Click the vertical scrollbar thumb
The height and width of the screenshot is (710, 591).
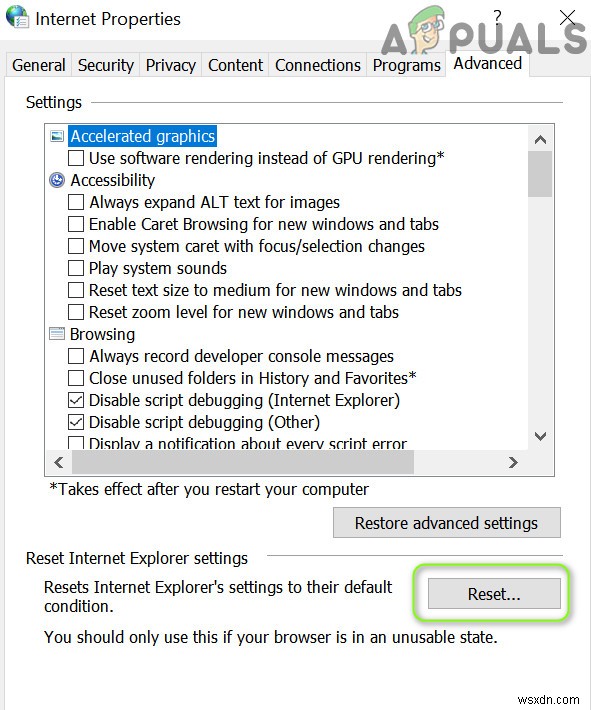[x=540, y=174]
